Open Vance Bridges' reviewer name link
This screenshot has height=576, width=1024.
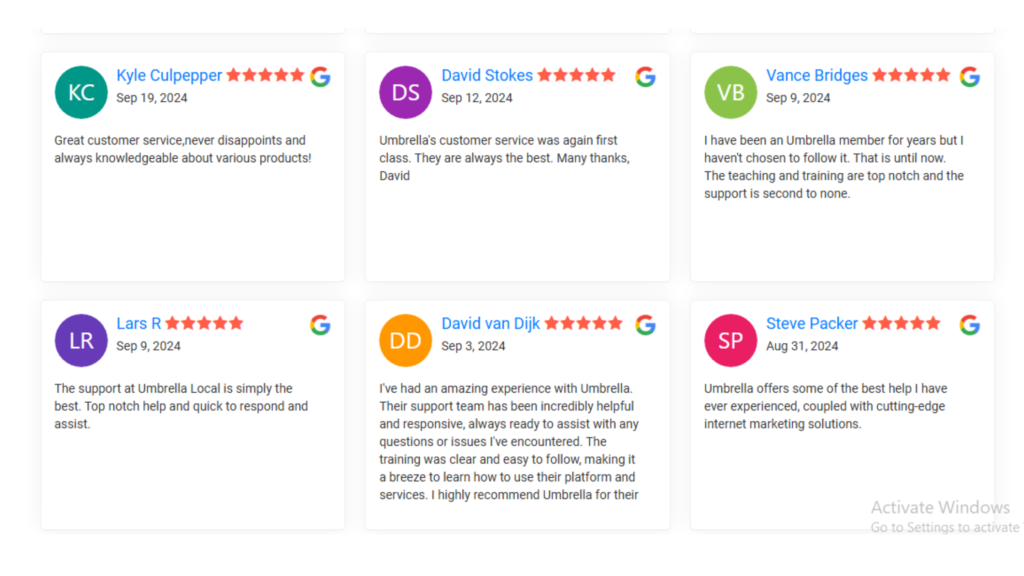click(817, 76)
